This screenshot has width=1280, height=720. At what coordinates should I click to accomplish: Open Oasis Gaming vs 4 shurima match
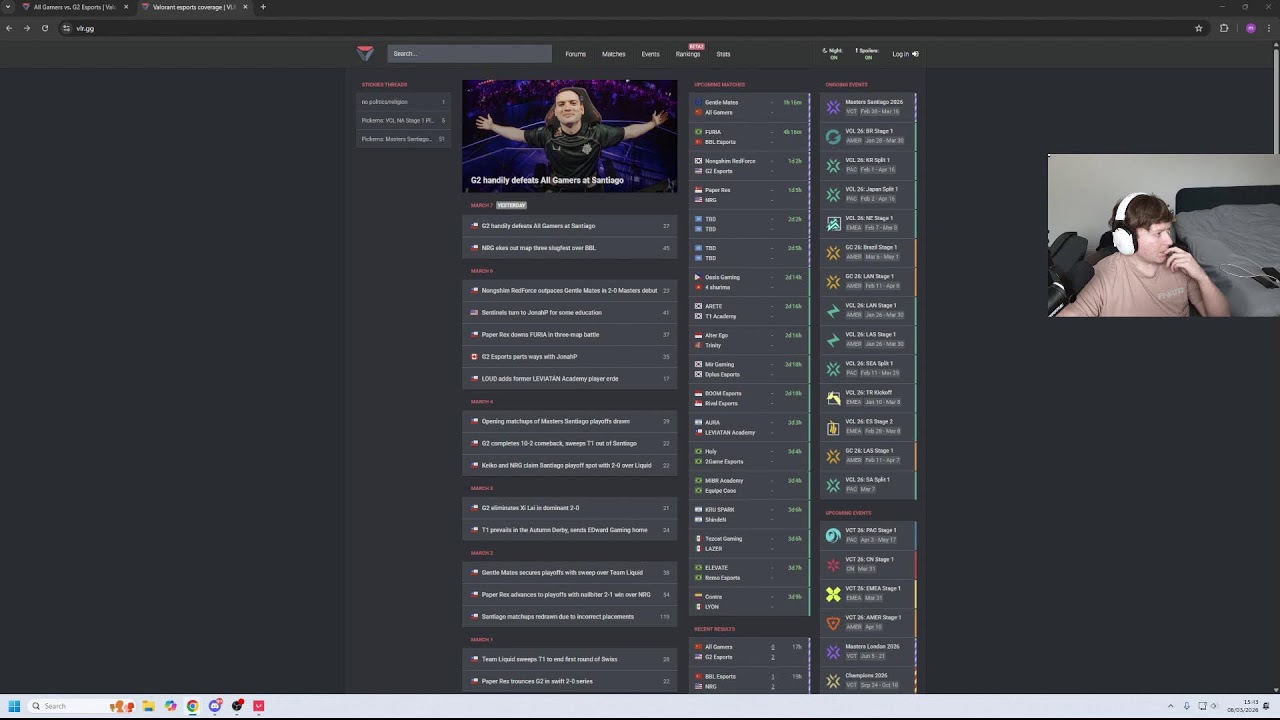click(751, 282)
